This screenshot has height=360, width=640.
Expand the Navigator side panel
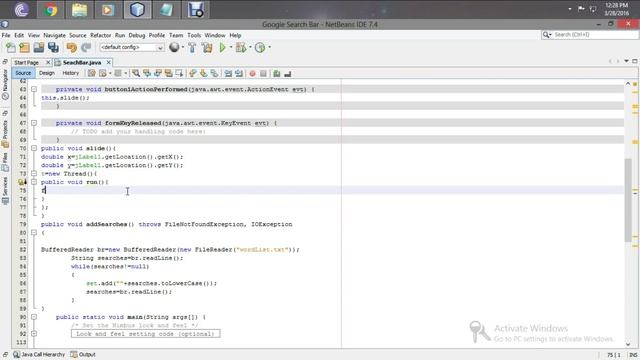click(5, 84)
